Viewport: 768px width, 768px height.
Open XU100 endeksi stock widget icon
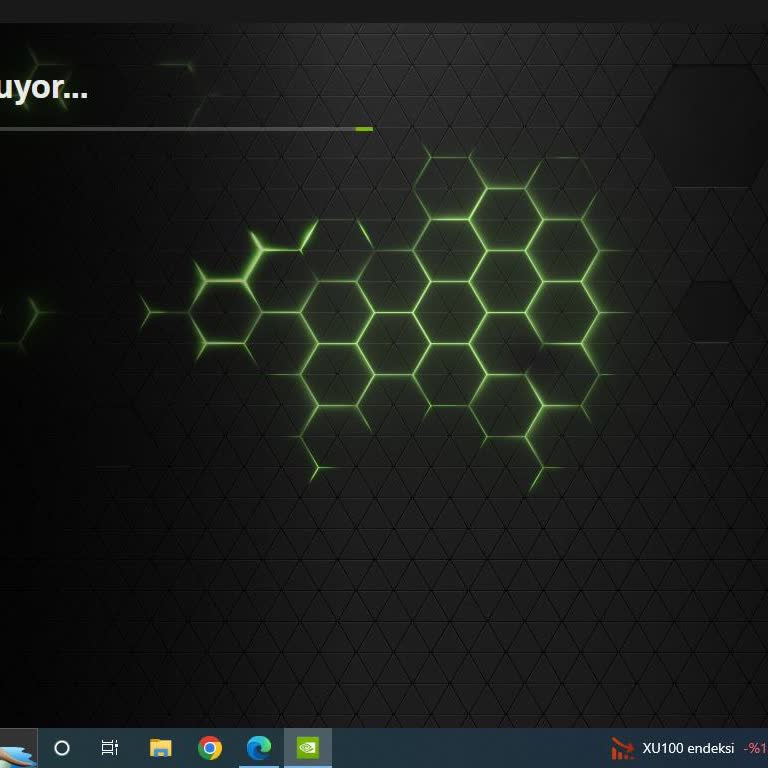coord(622,748)
